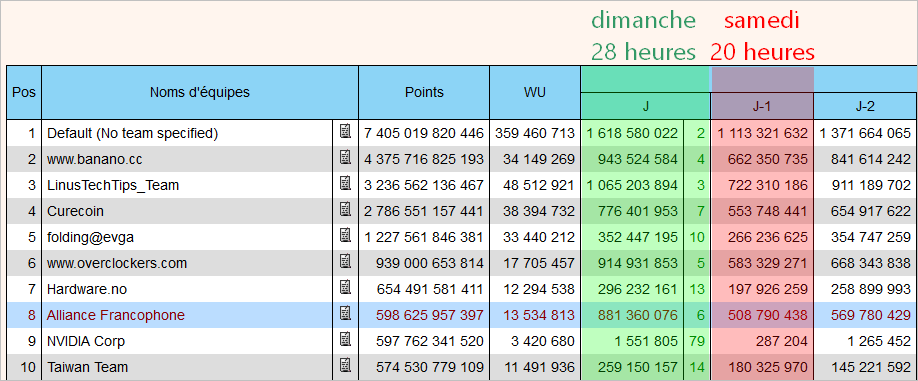Click the Noms d'équipes header

(200, 92)
